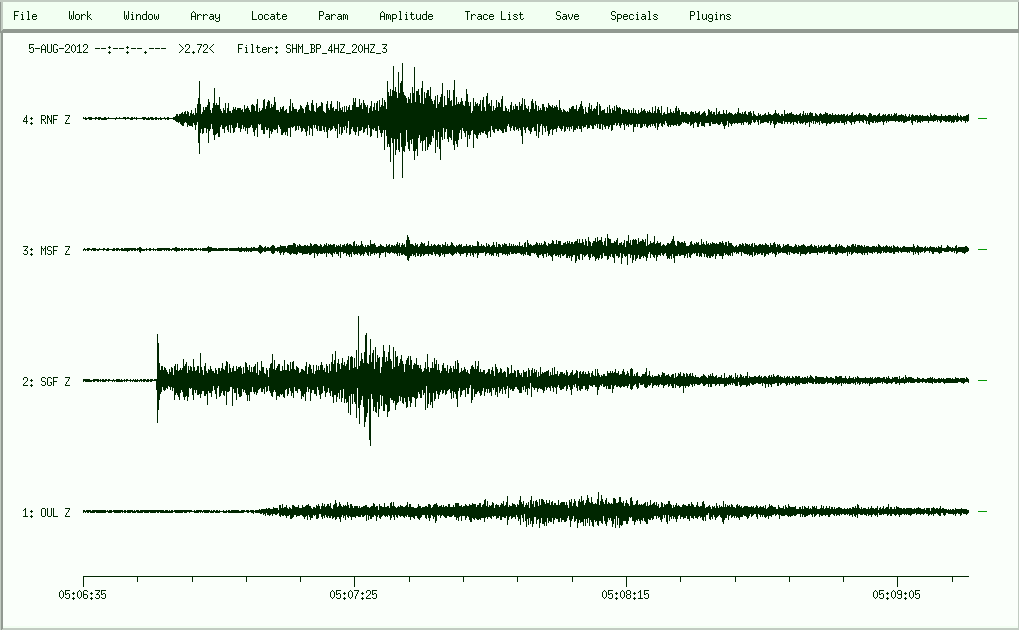Select trace label 4: RNF Z
Screen dimensions: 1019x630
tap(46, 120)
